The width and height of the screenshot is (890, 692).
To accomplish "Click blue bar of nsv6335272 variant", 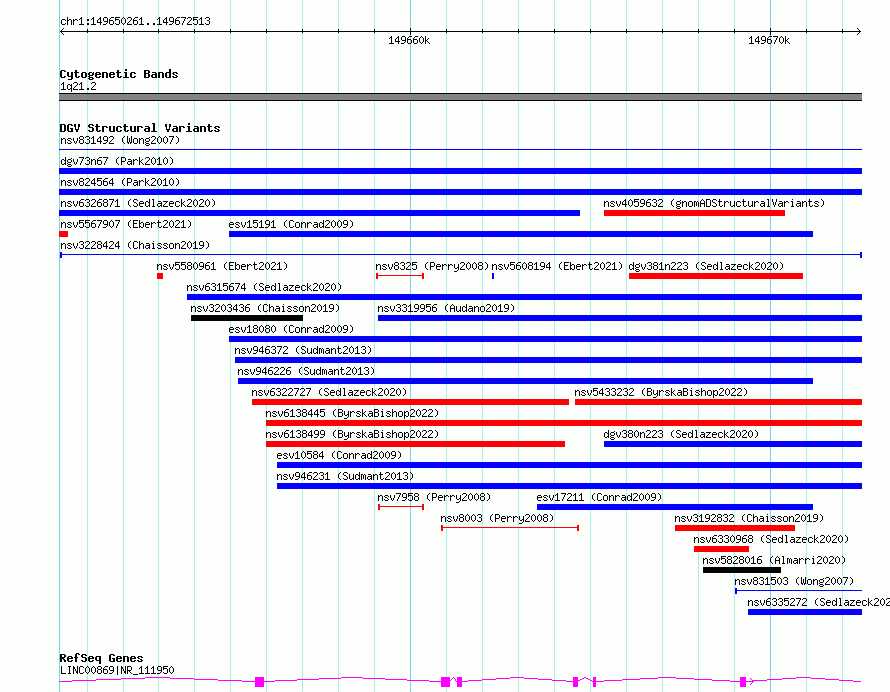I will click(805, 612).
